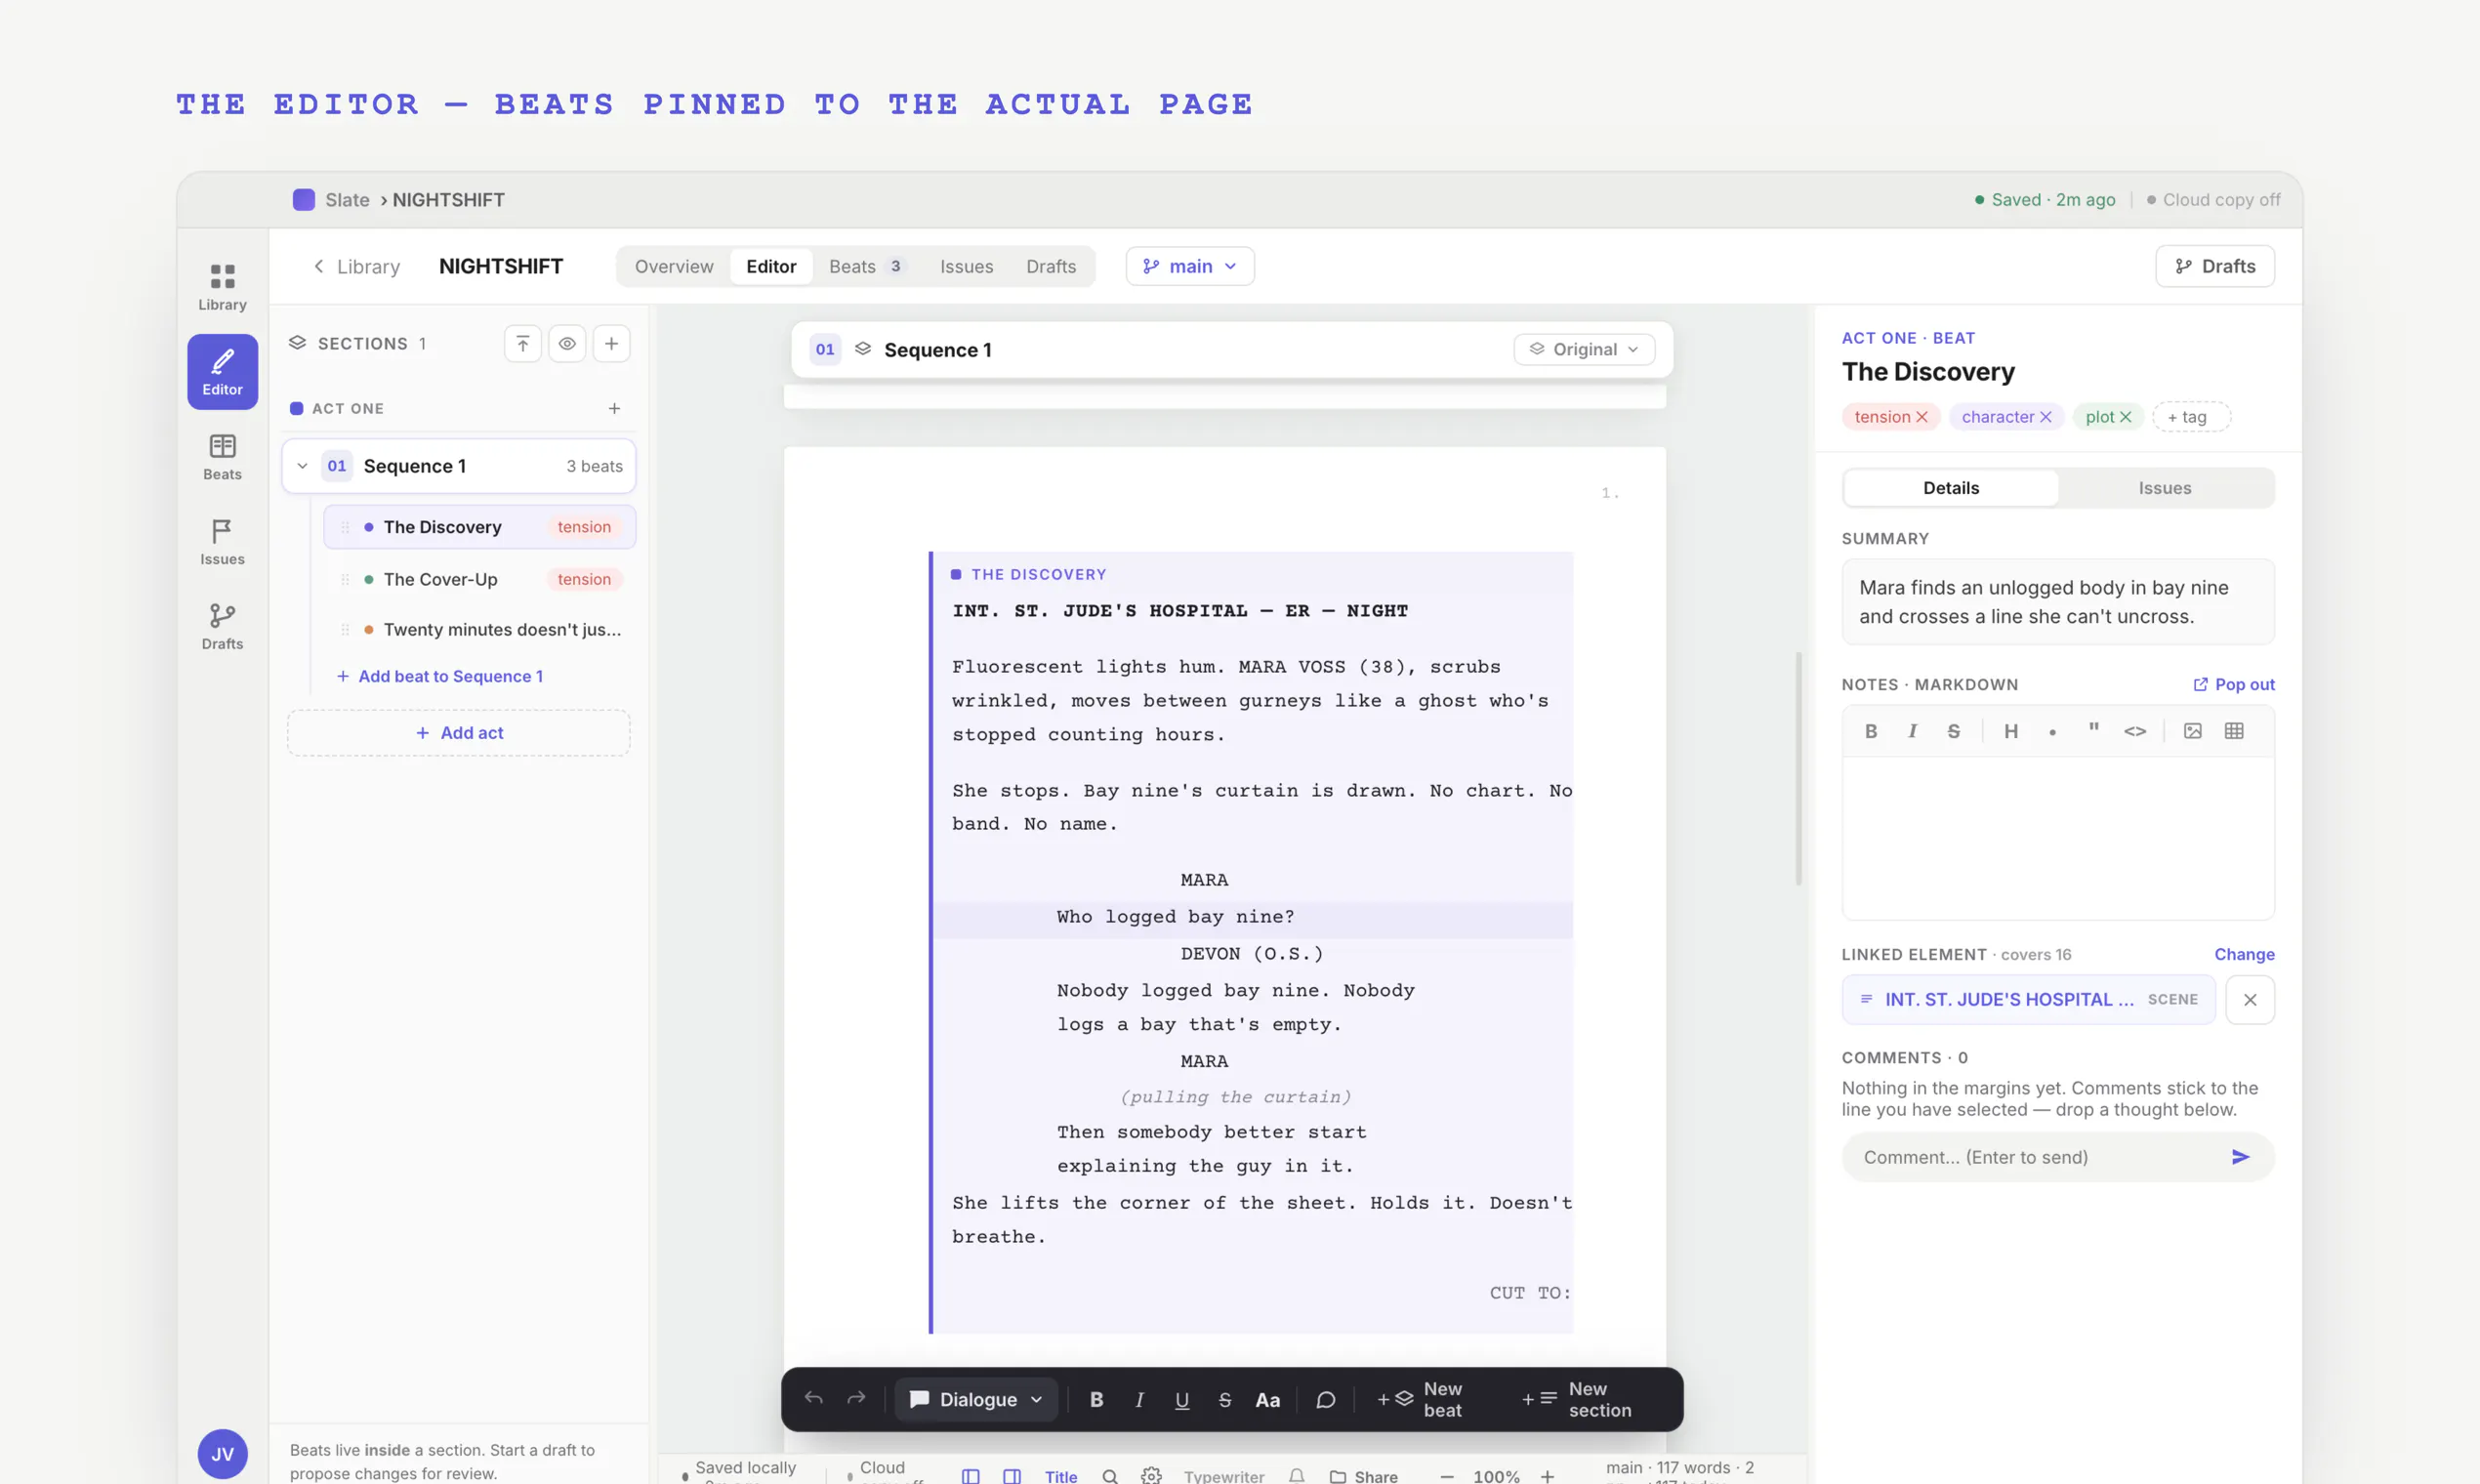Click the + tag chip
This screenshot has width=2480, height=1484.
2190,417
